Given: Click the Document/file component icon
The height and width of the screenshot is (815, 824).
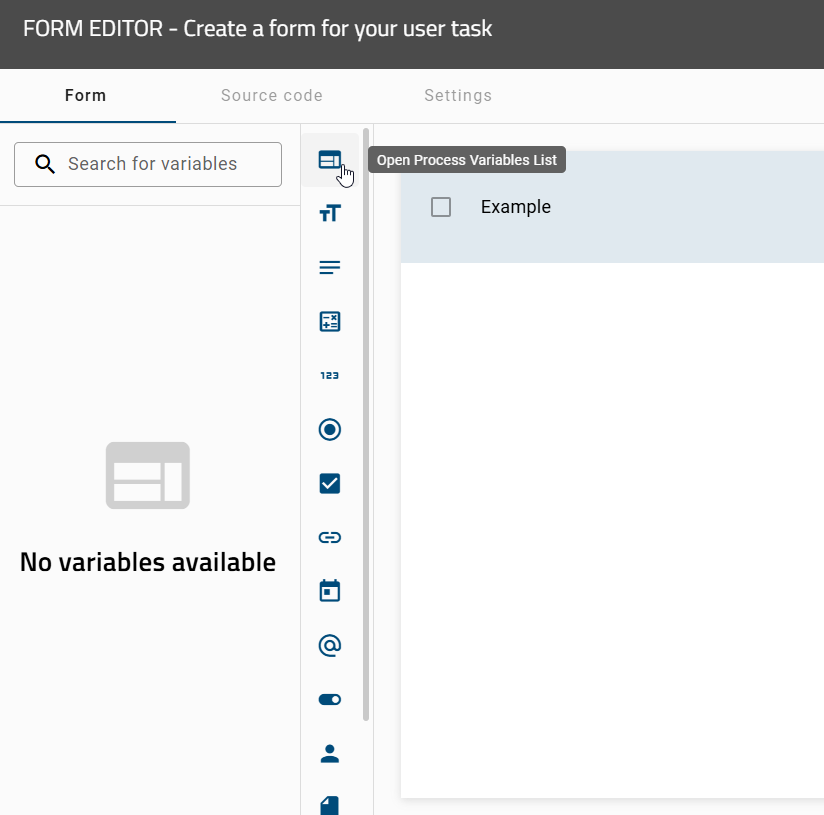Looking at the screenshot, I should pos(330,804).
